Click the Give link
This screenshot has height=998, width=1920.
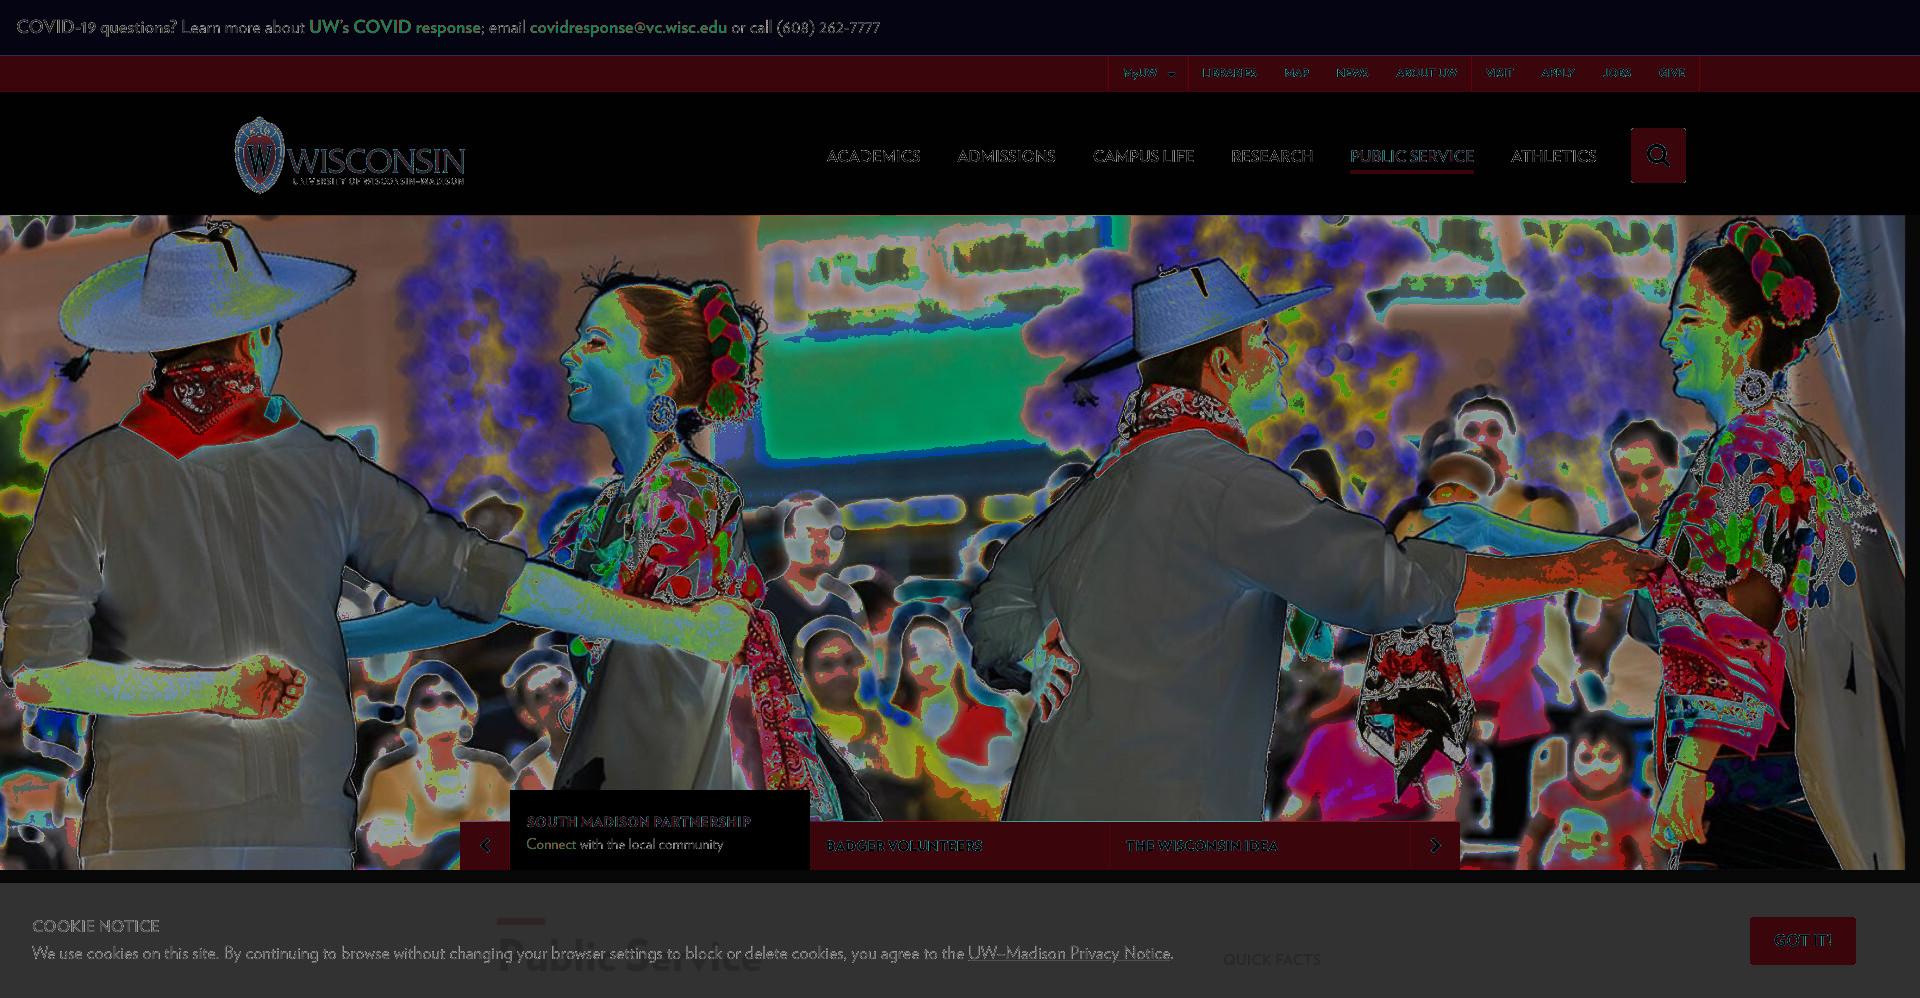click(x=1671, y=73)
